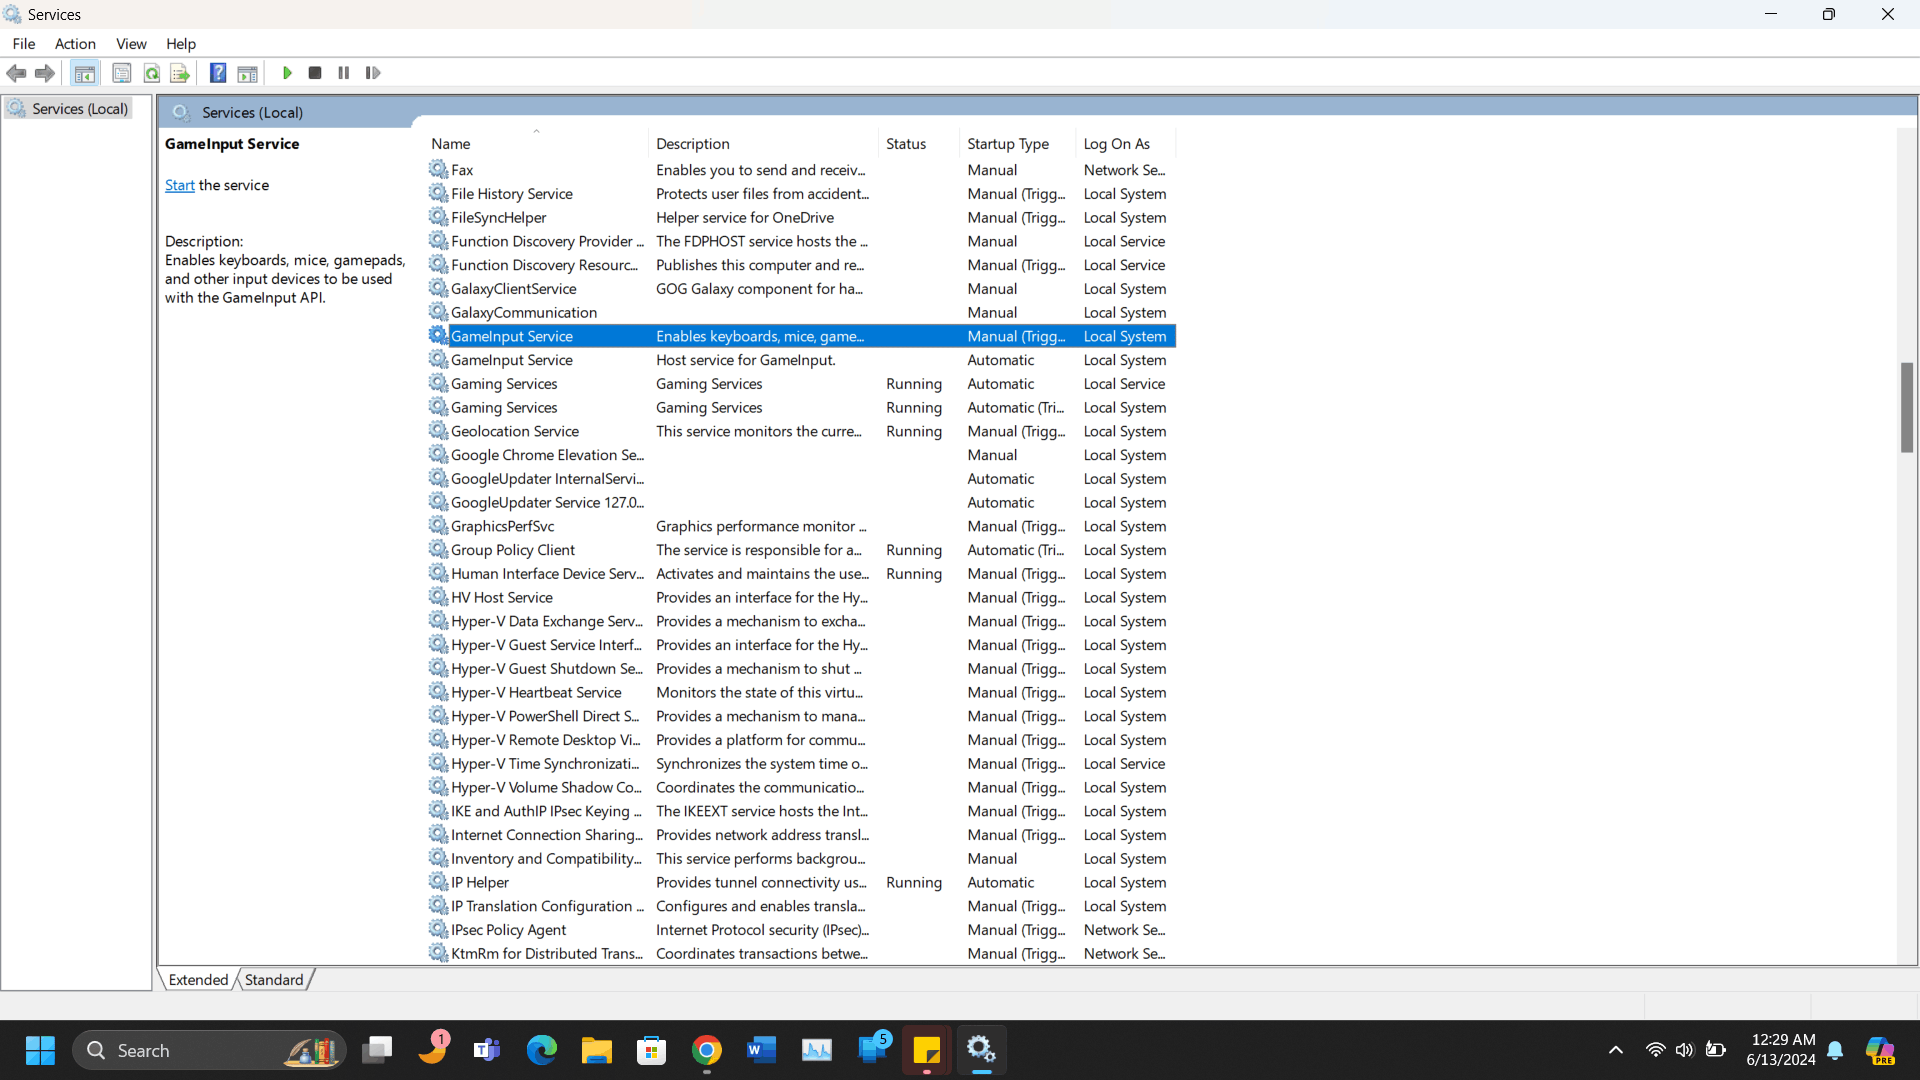The width and height of the screenshot is (1920, 1080).
Task: Open the Action menu
Action: [75, 44]
